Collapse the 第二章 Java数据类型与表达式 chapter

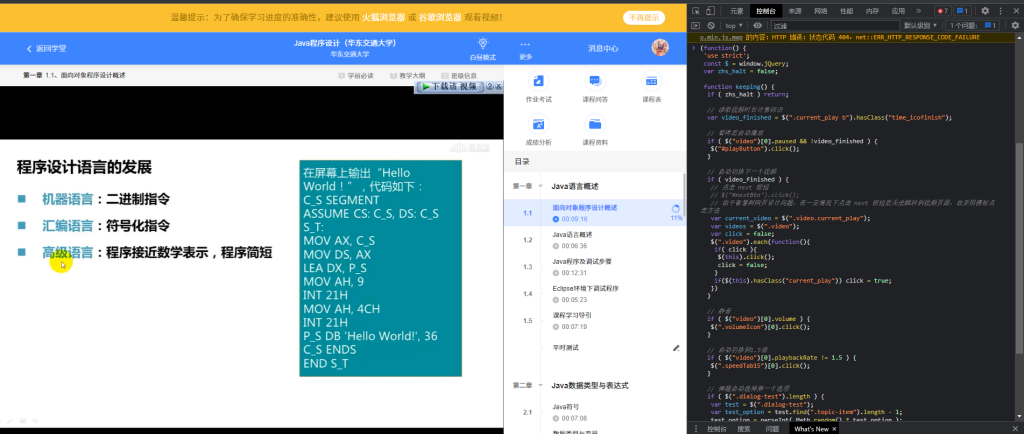point(540,385)
